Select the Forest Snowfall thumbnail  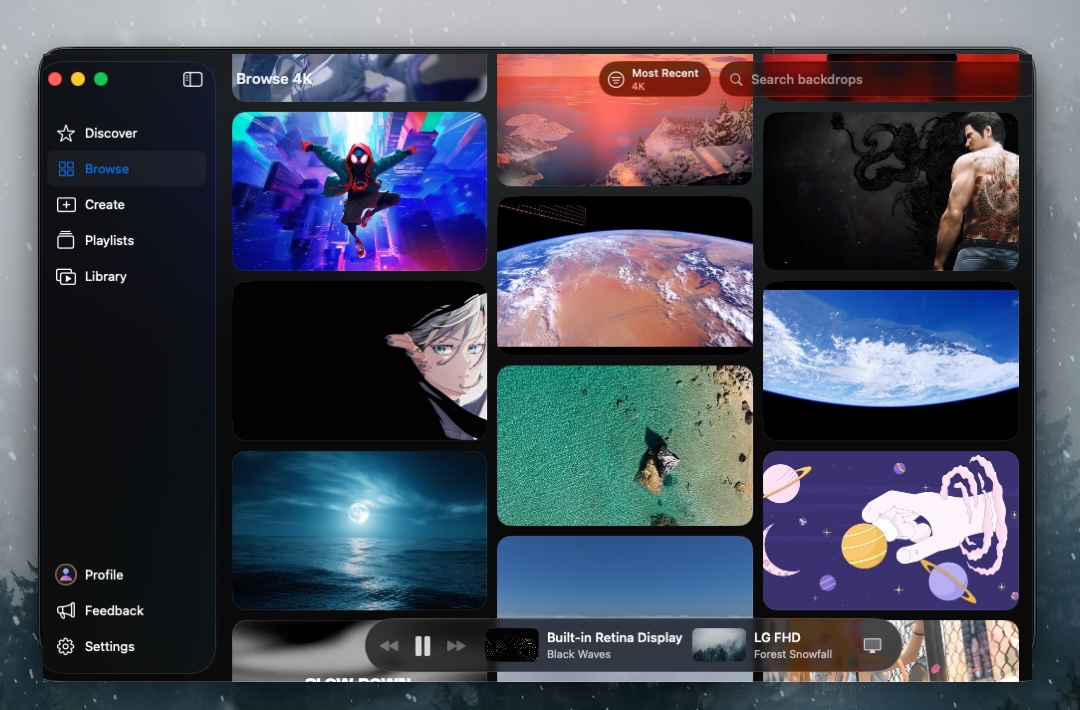[718, 645]
